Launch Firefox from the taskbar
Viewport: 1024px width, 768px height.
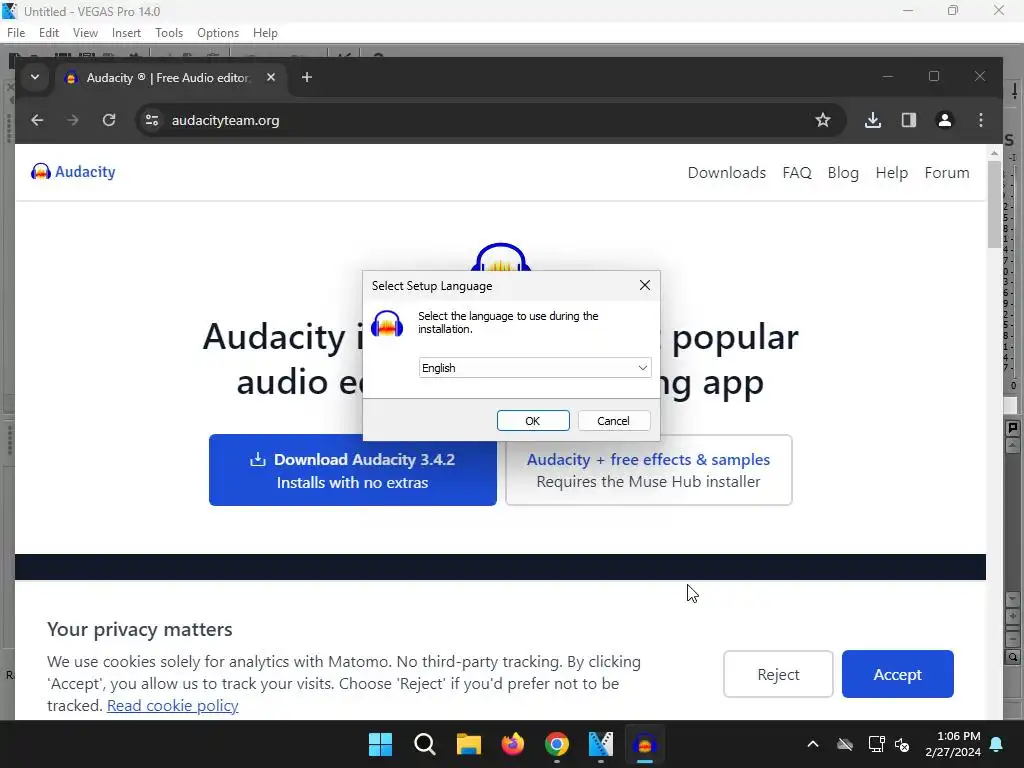pos(513,744)
